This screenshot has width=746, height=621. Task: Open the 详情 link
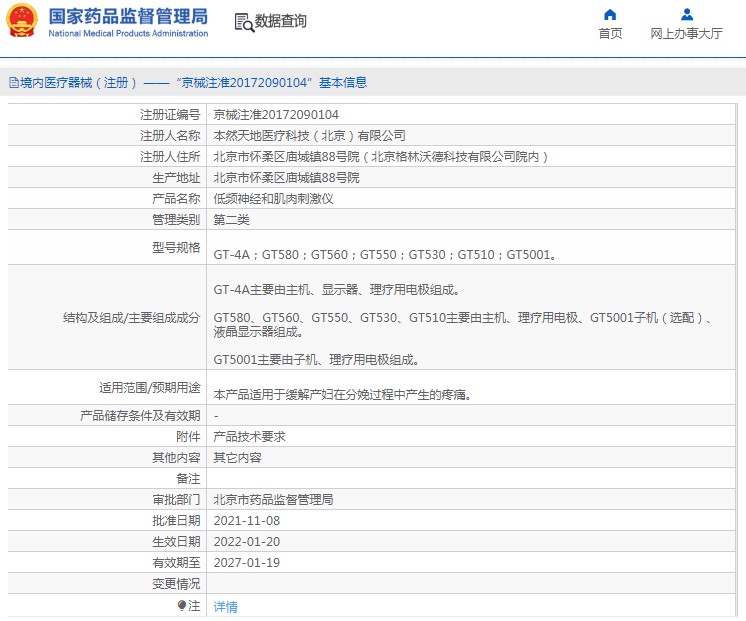click(226, 606)
